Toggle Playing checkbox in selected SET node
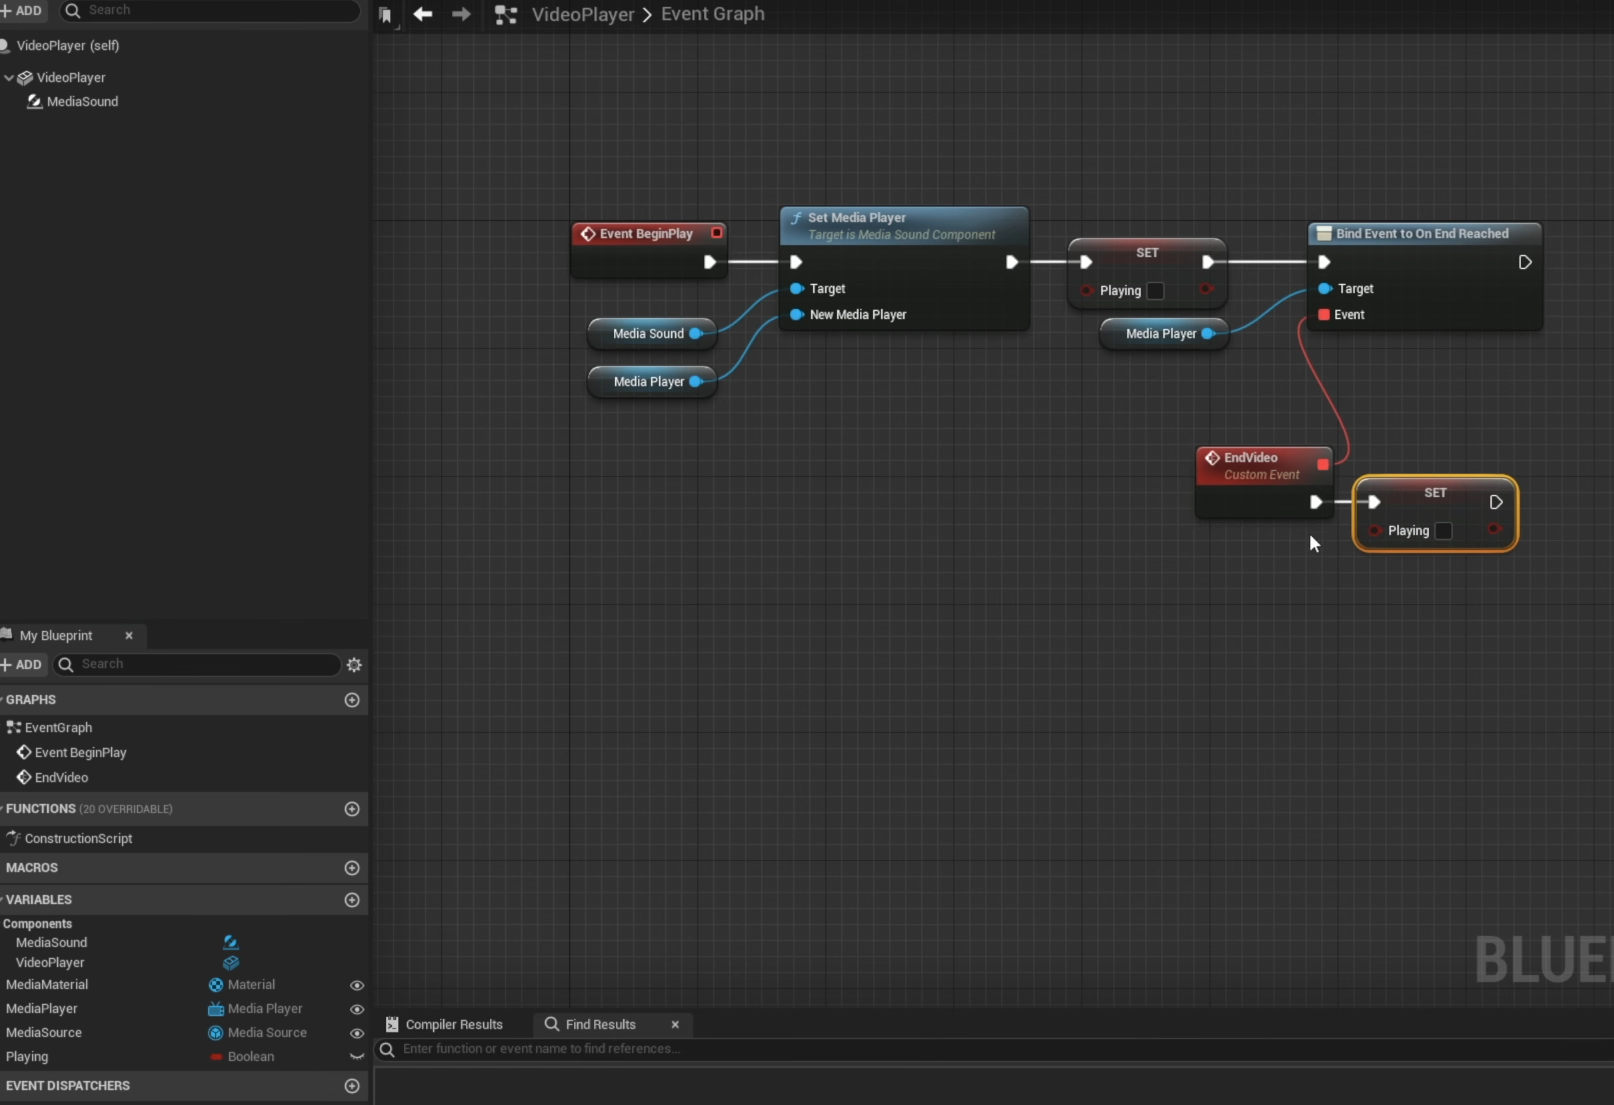 pos(1444,531)
